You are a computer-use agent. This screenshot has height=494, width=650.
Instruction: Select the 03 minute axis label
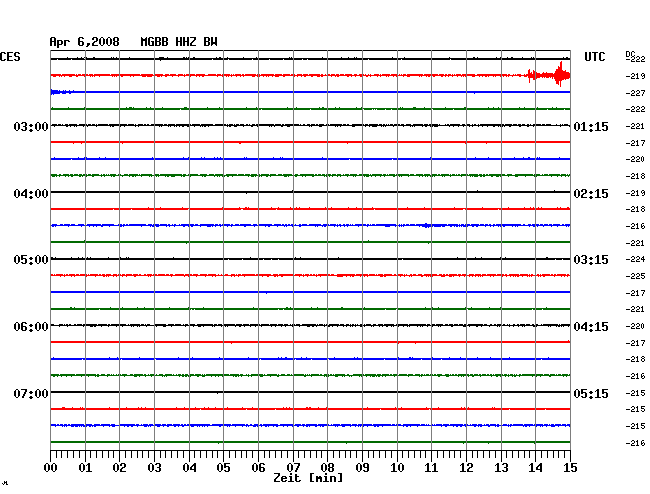[x=155, y=467]
